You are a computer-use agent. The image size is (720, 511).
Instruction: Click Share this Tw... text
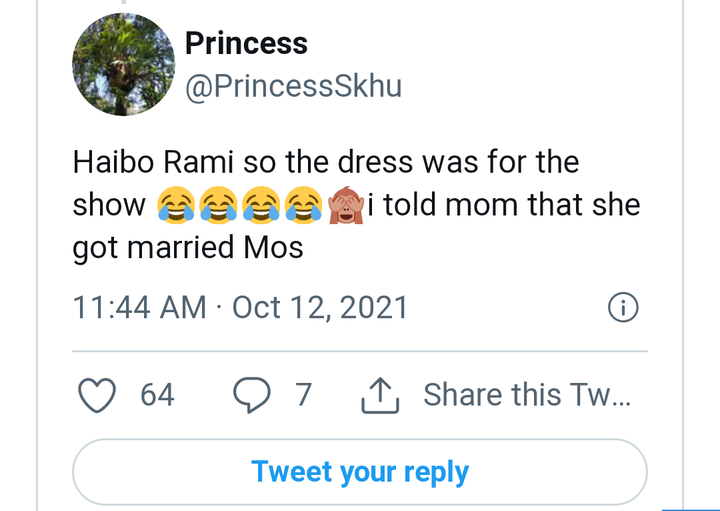pyautogui.click(x=527, y=395)
